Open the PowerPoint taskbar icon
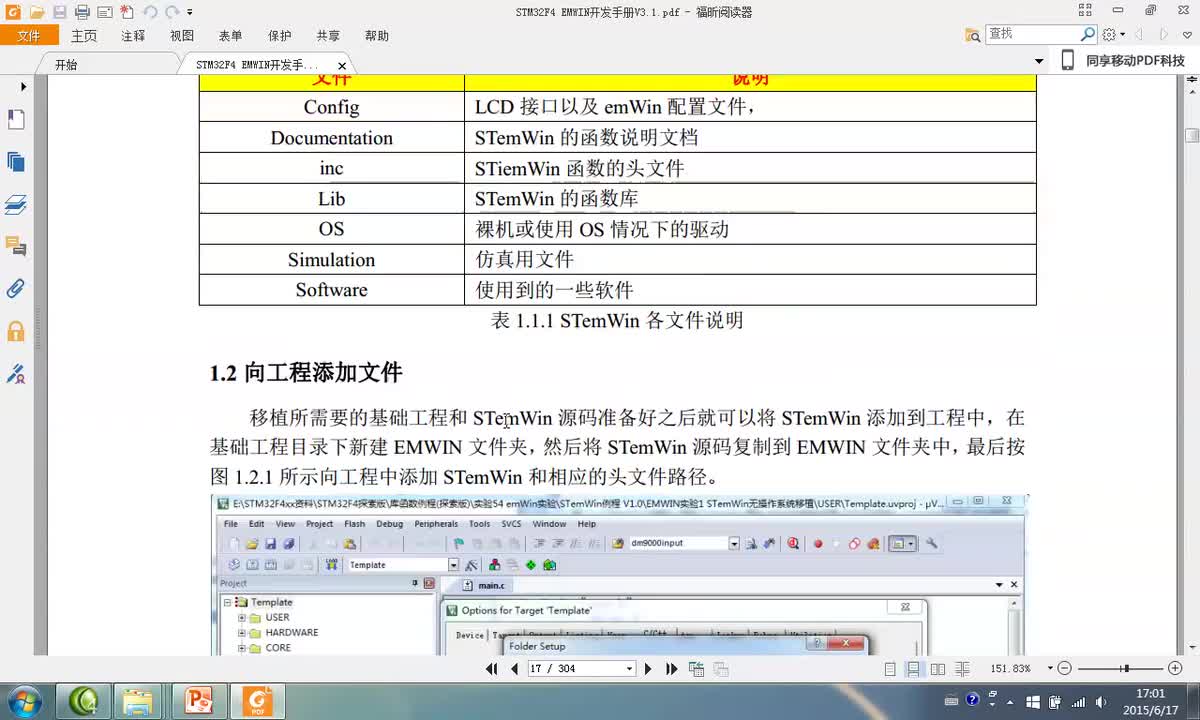 click(x=200, y=701)
